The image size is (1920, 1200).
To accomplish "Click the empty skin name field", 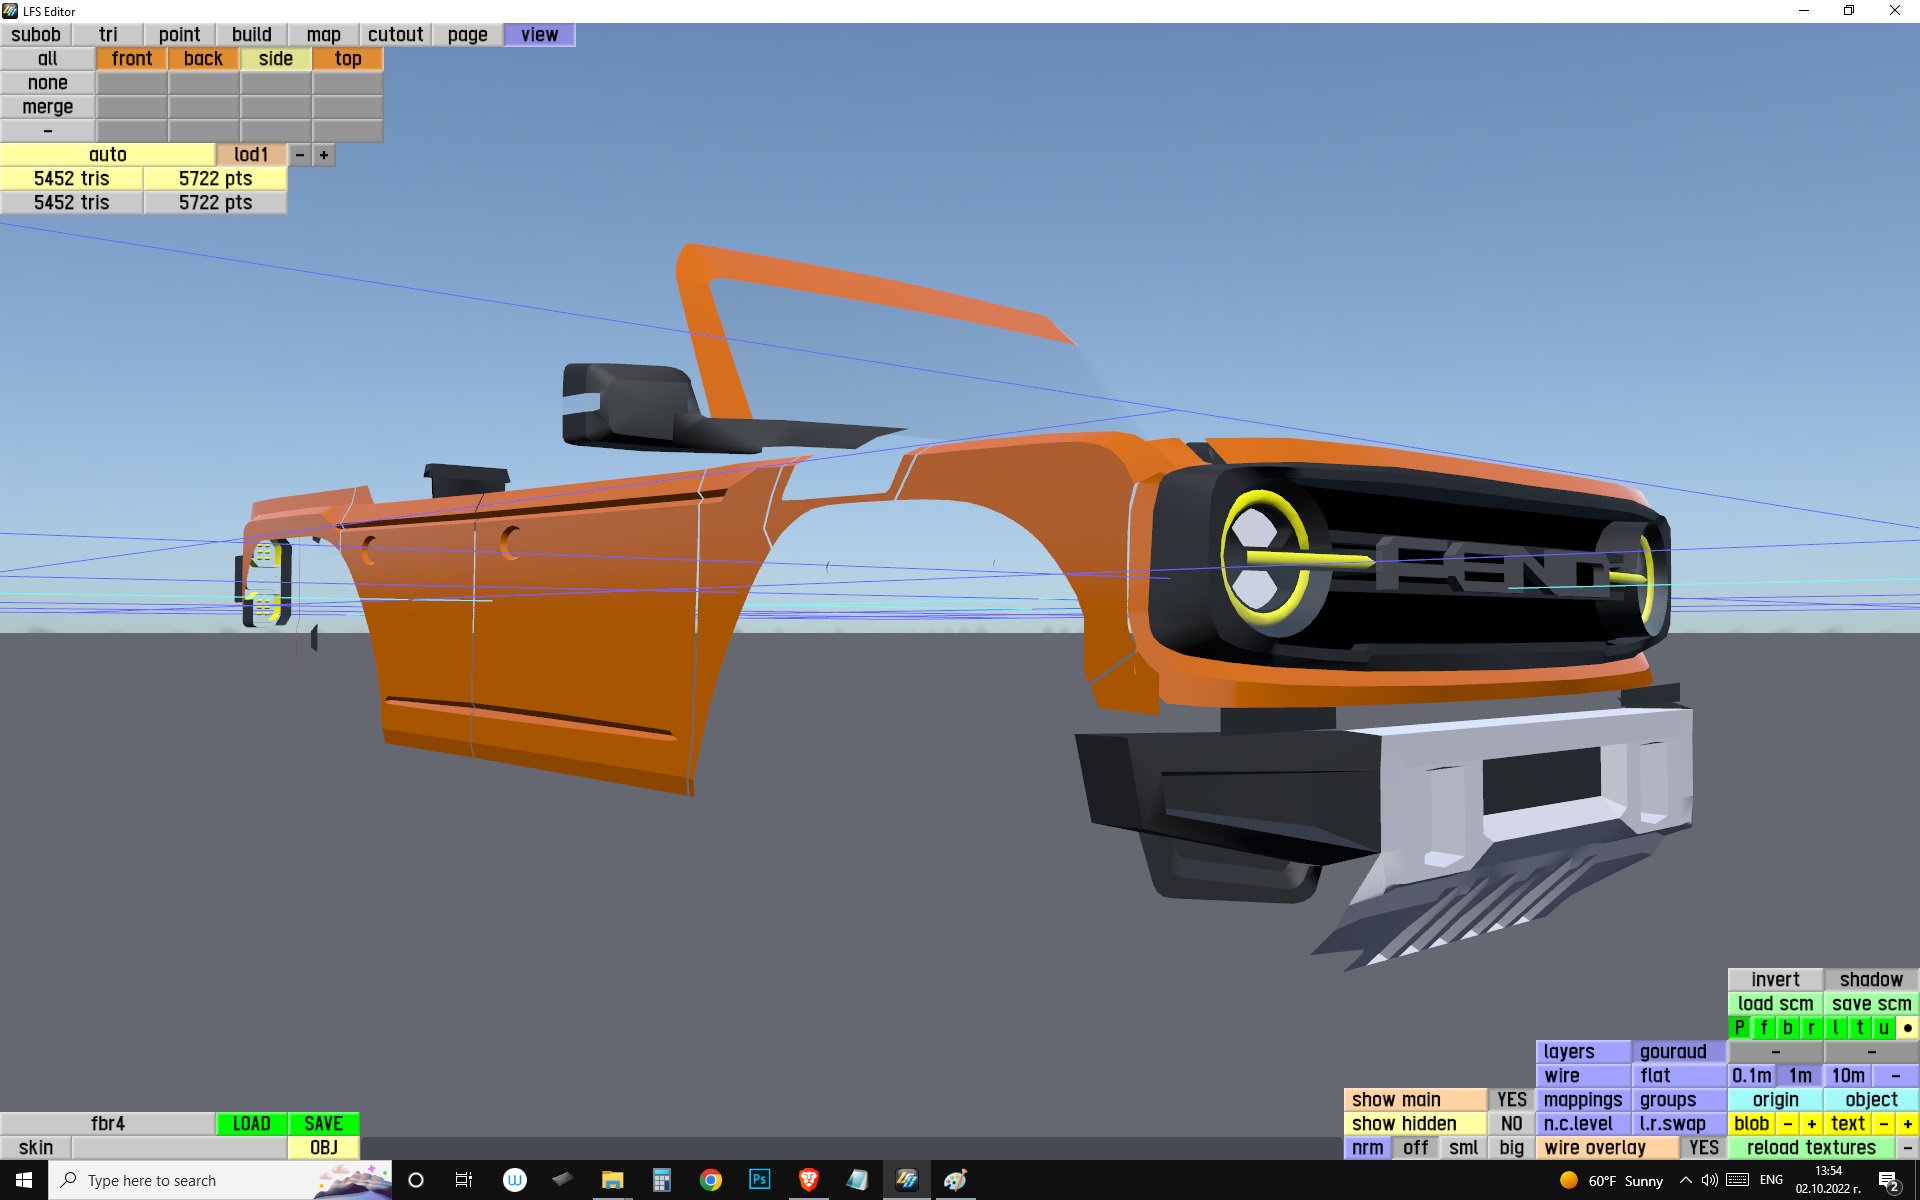I will pyautogui.click(x=179, y=1147).
